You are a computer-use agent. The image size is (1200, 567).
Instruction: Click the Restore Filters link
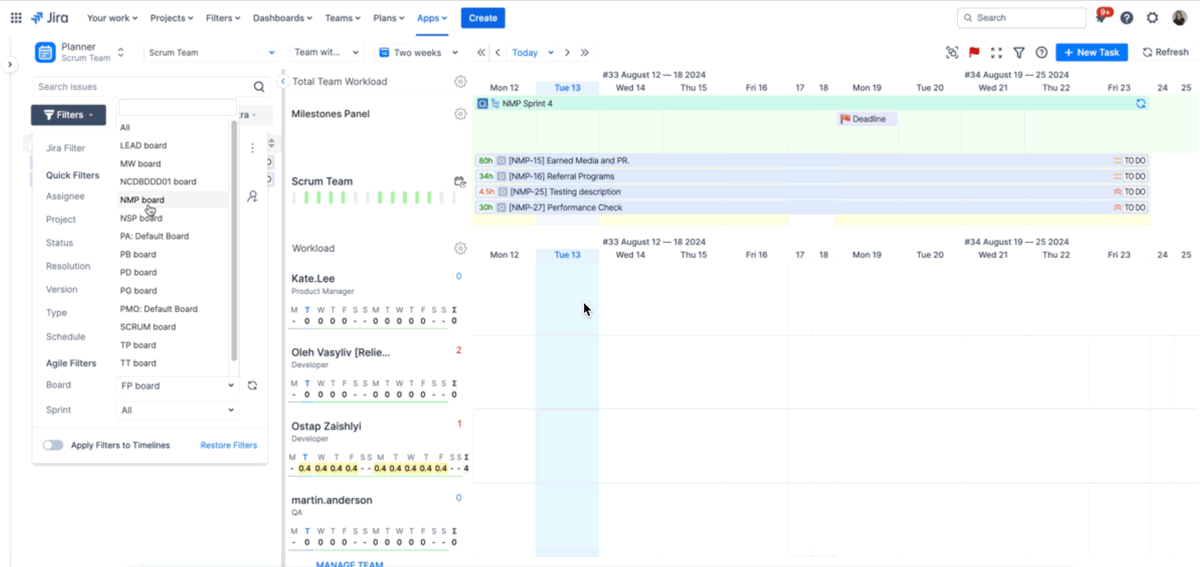click(228, 445)
